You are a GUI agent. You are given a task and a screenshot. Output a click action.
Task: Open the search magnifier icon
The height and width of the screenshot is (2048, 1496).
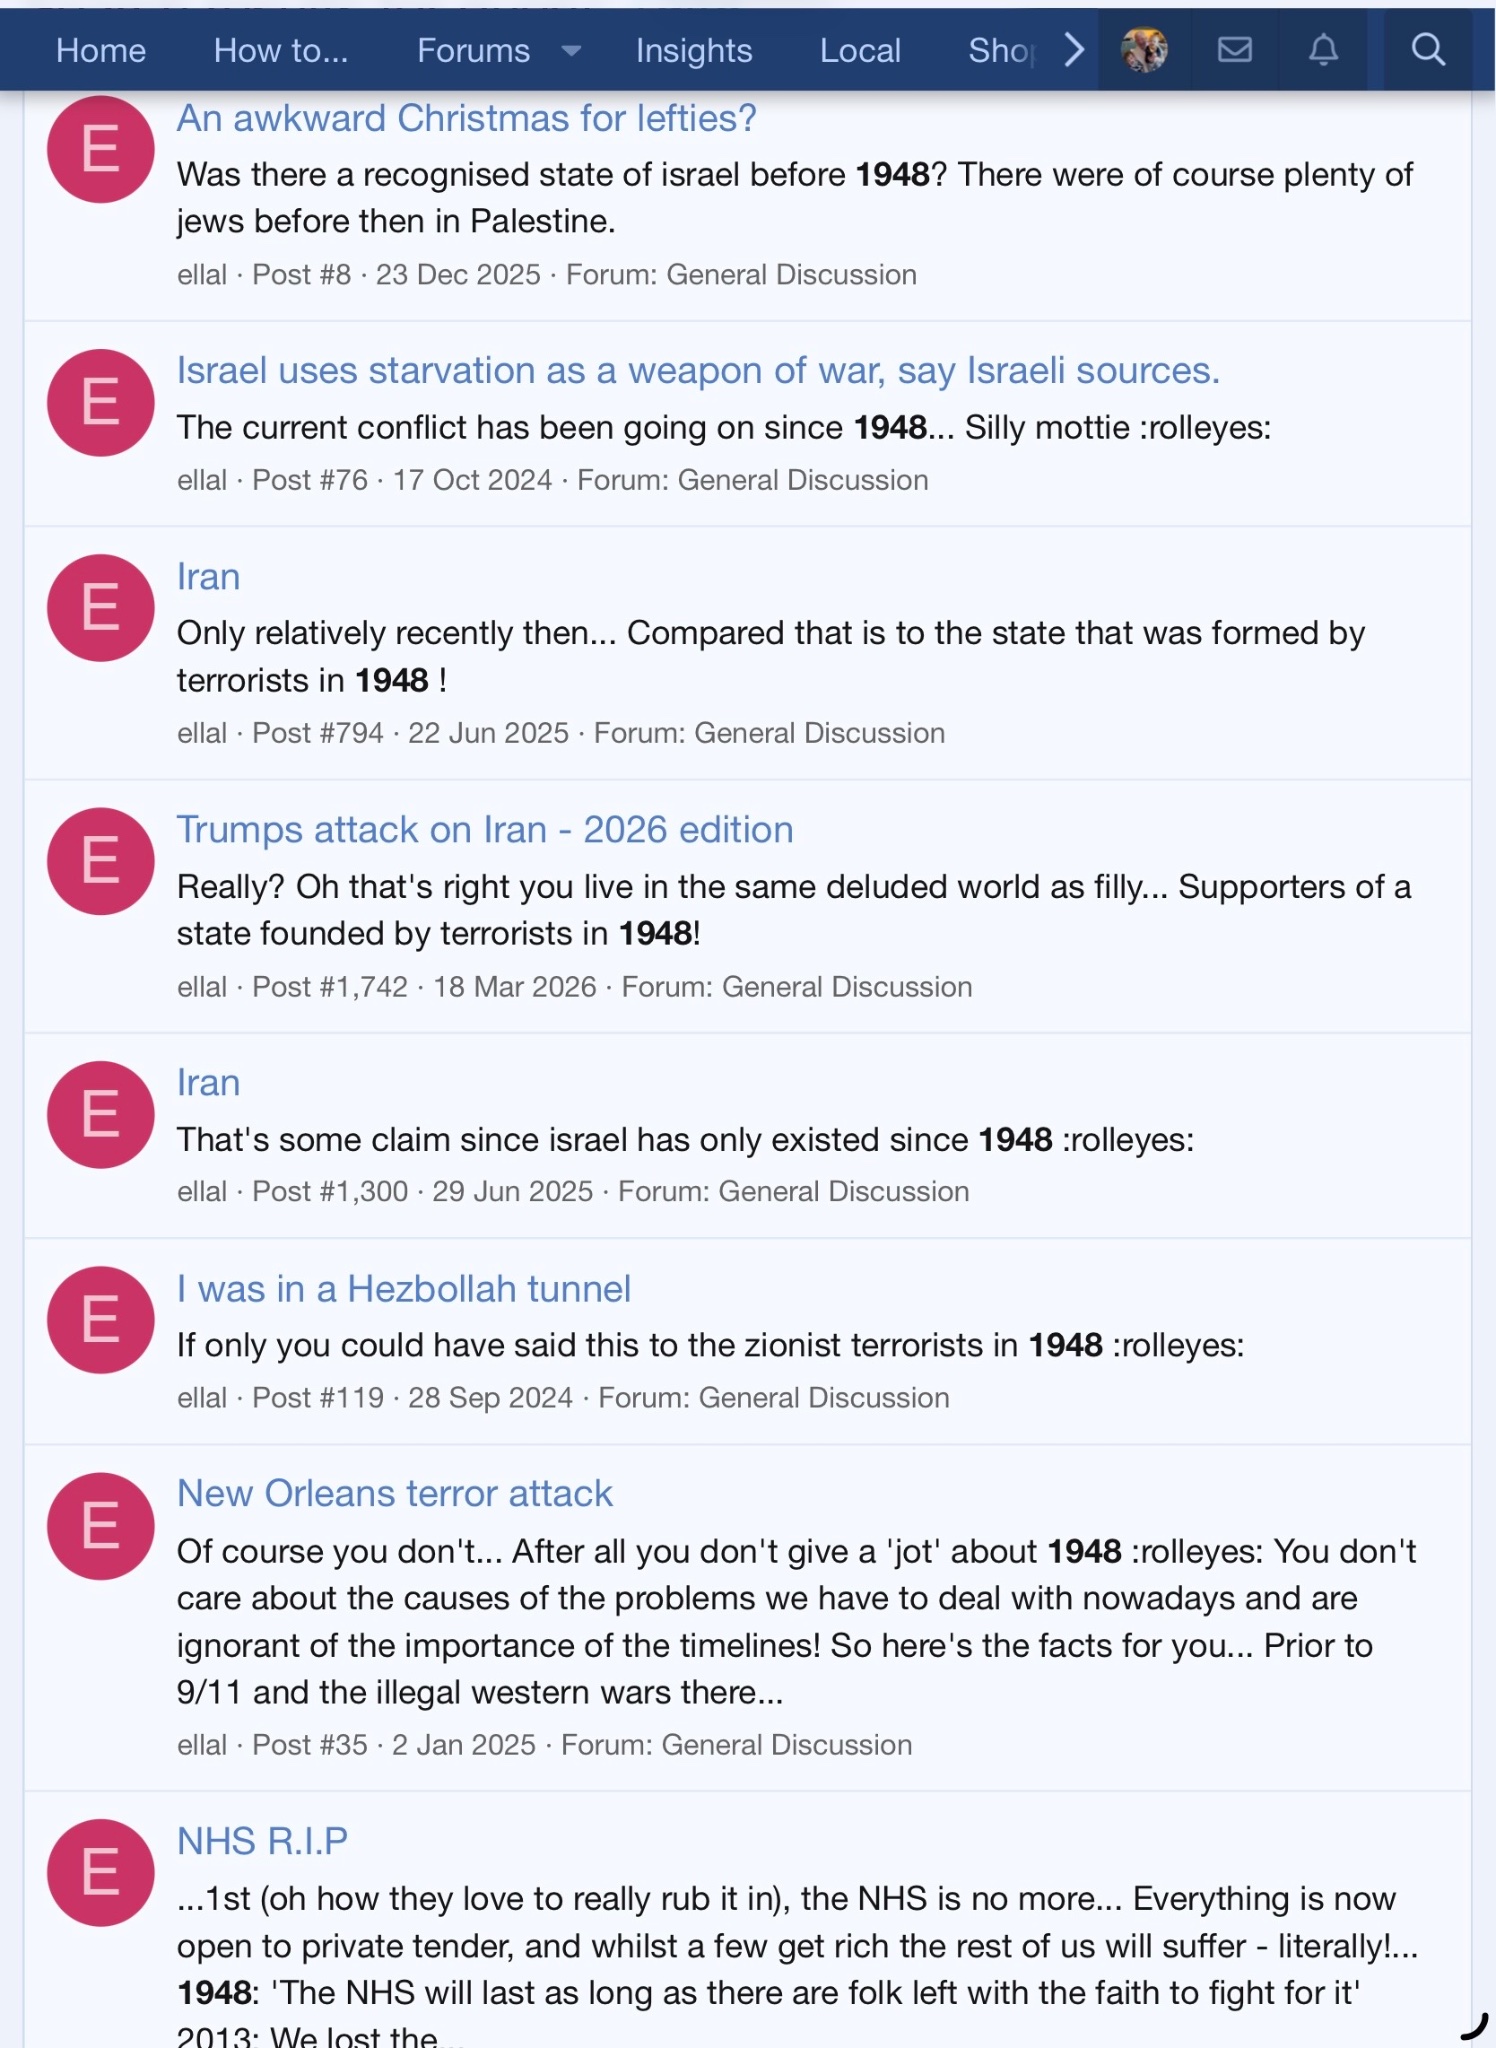[x=1428, y=50]
